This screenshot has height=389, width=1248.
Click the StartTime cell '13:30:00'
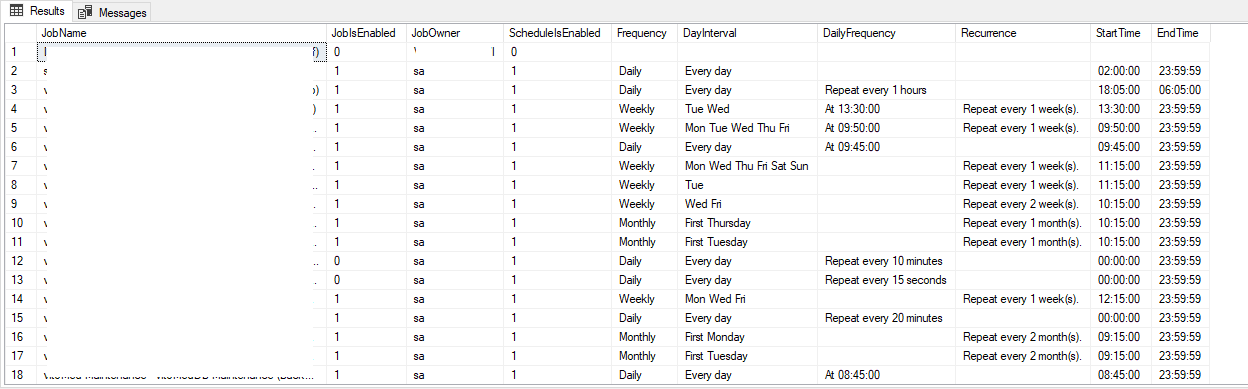(1121, 109)
